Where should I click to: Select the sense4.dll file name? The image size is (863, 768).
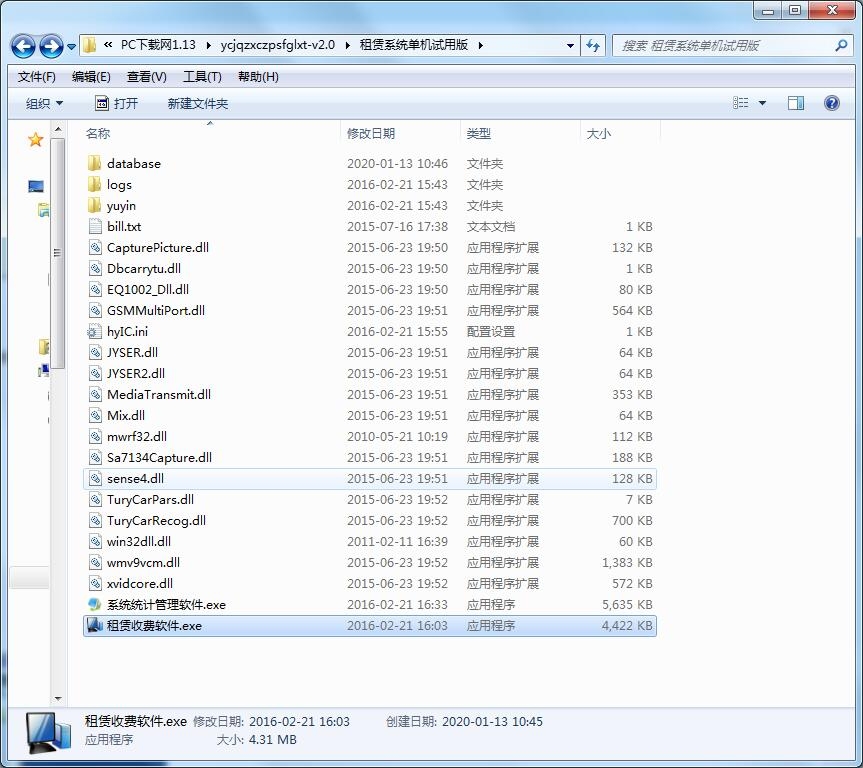pos(135,478)
